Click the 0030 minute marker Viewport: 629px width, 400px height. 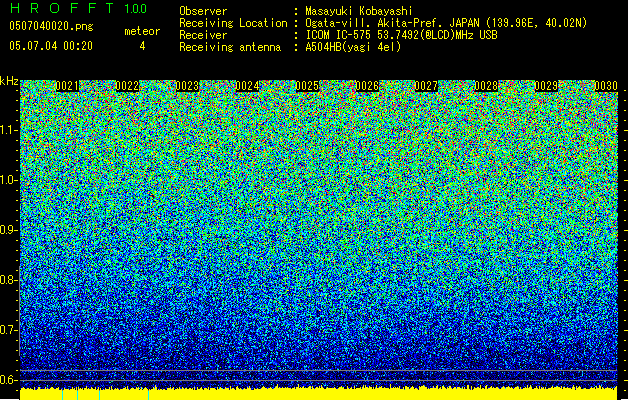coord(606,86)
